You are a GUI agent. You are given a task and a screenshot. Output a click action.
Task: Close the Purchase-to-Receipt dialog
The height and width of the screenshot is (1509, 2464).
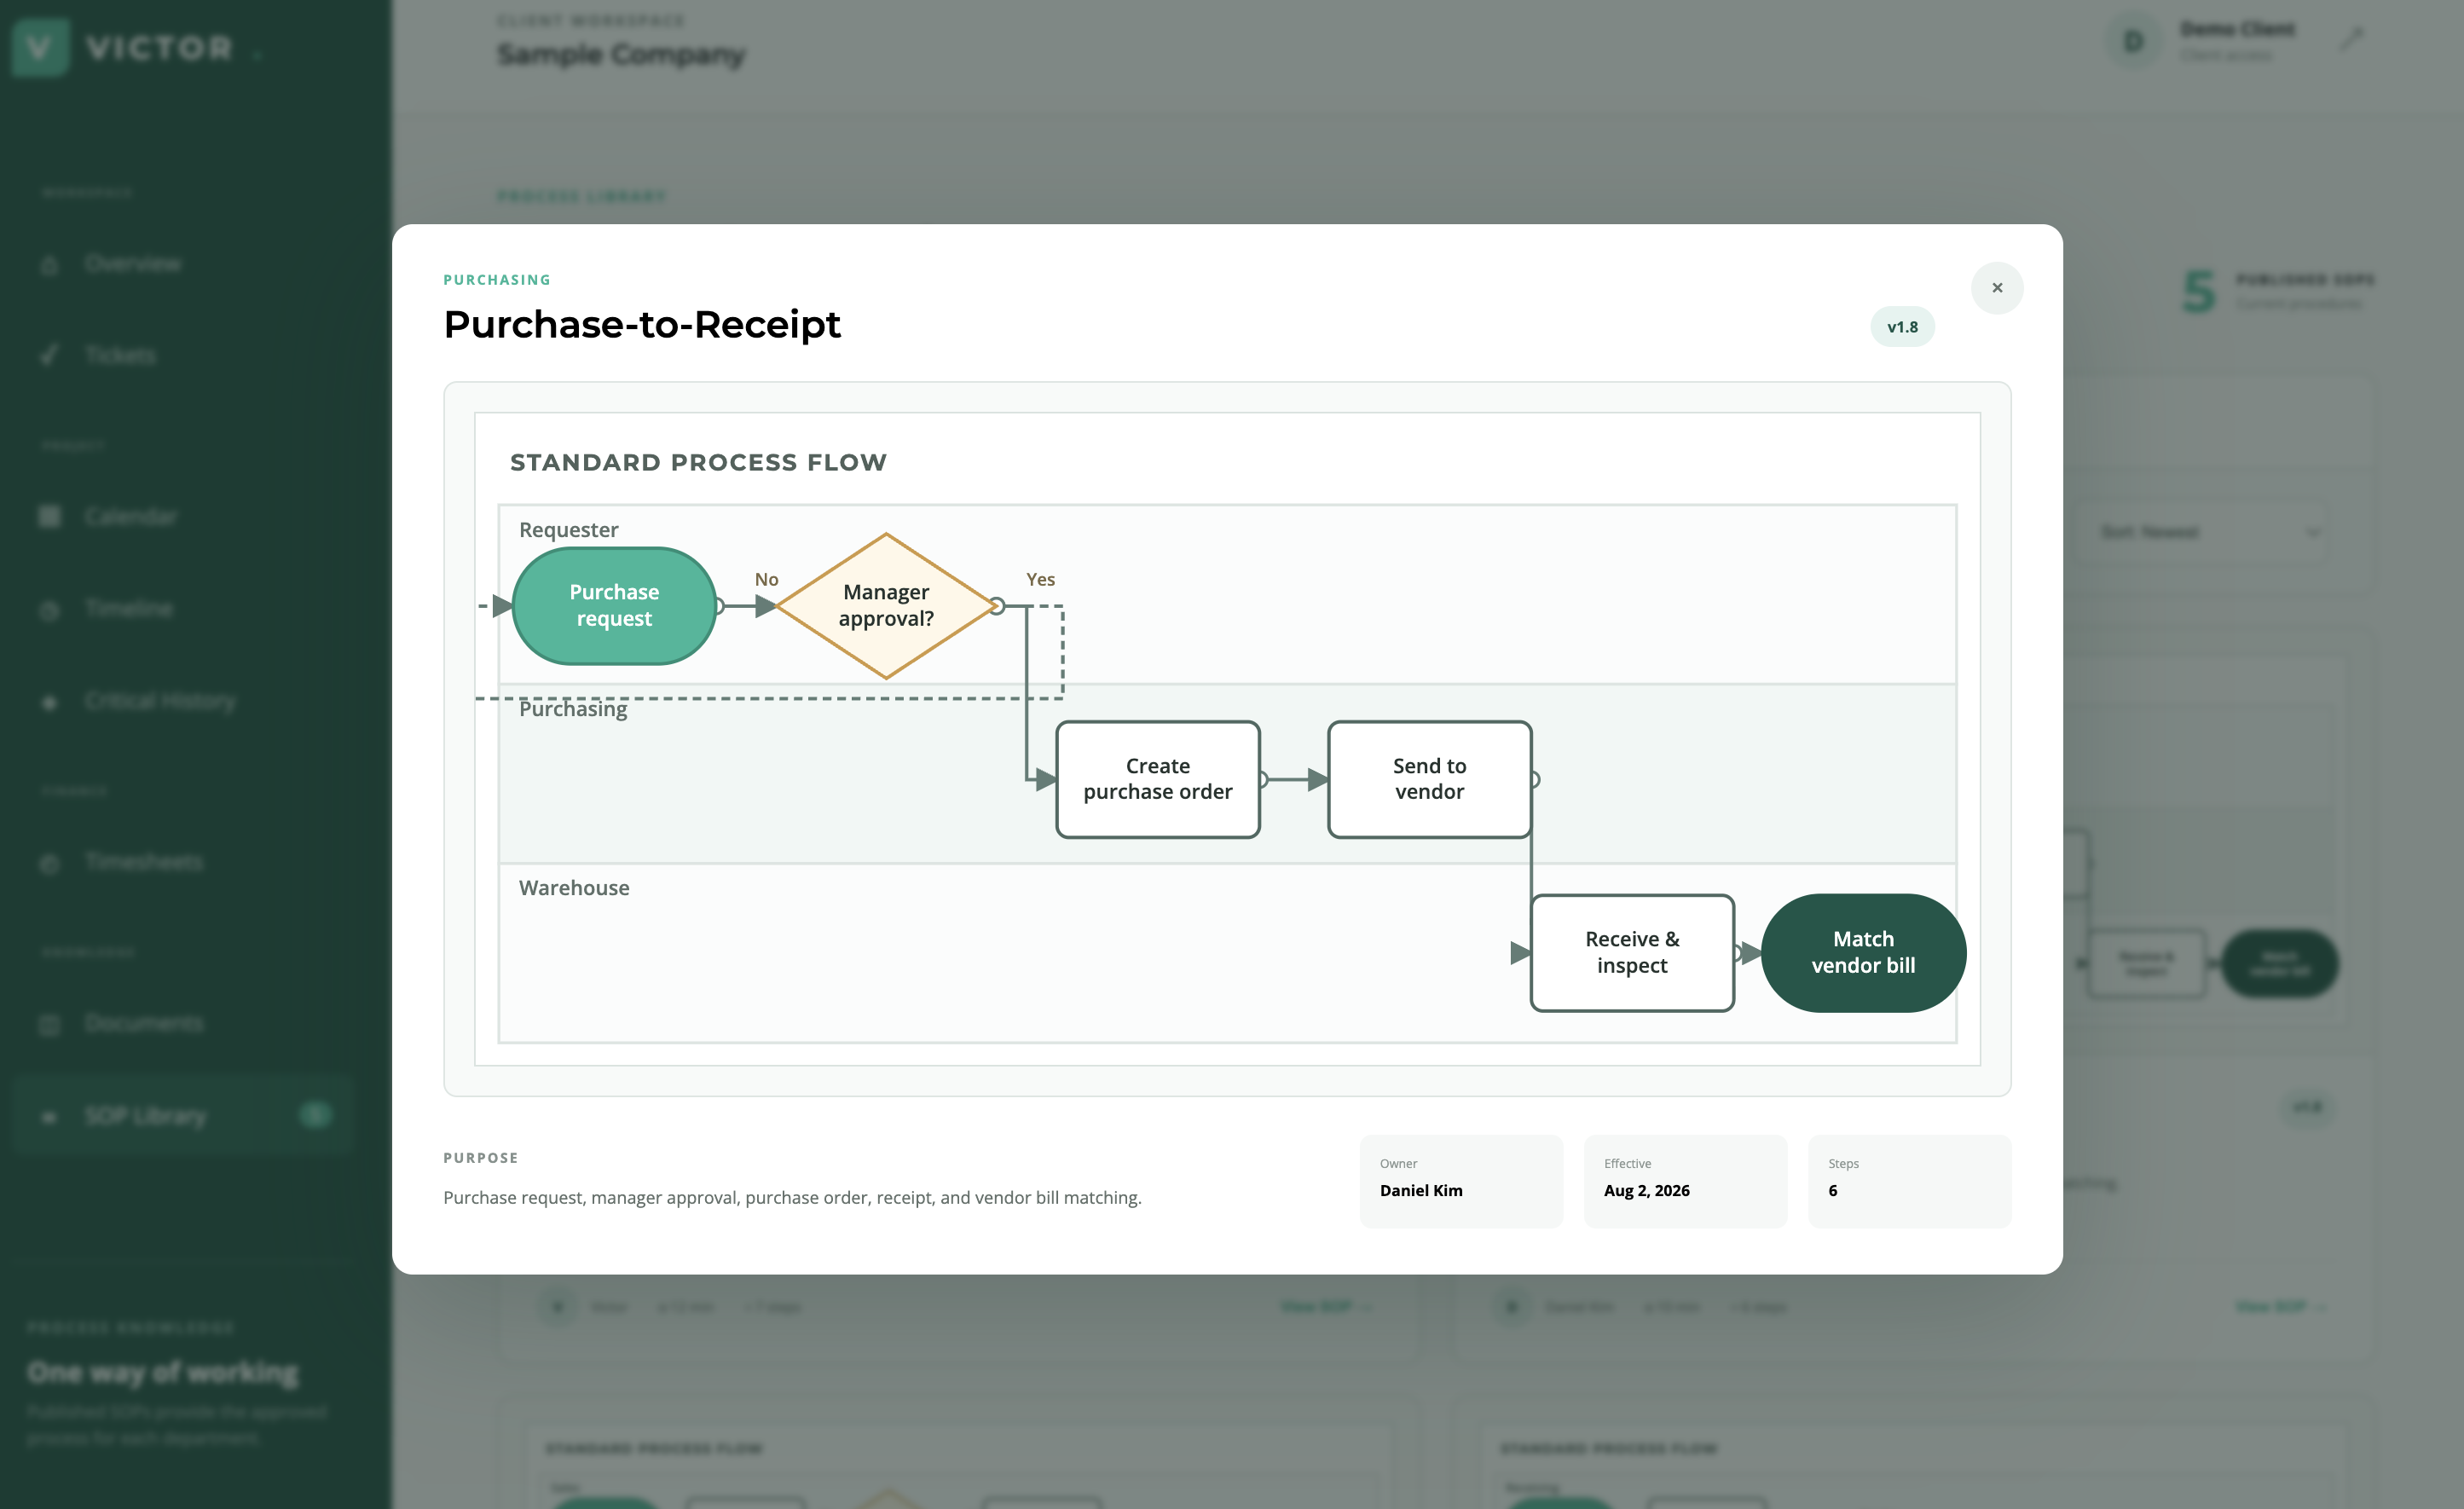click(x=1997, y=288)
